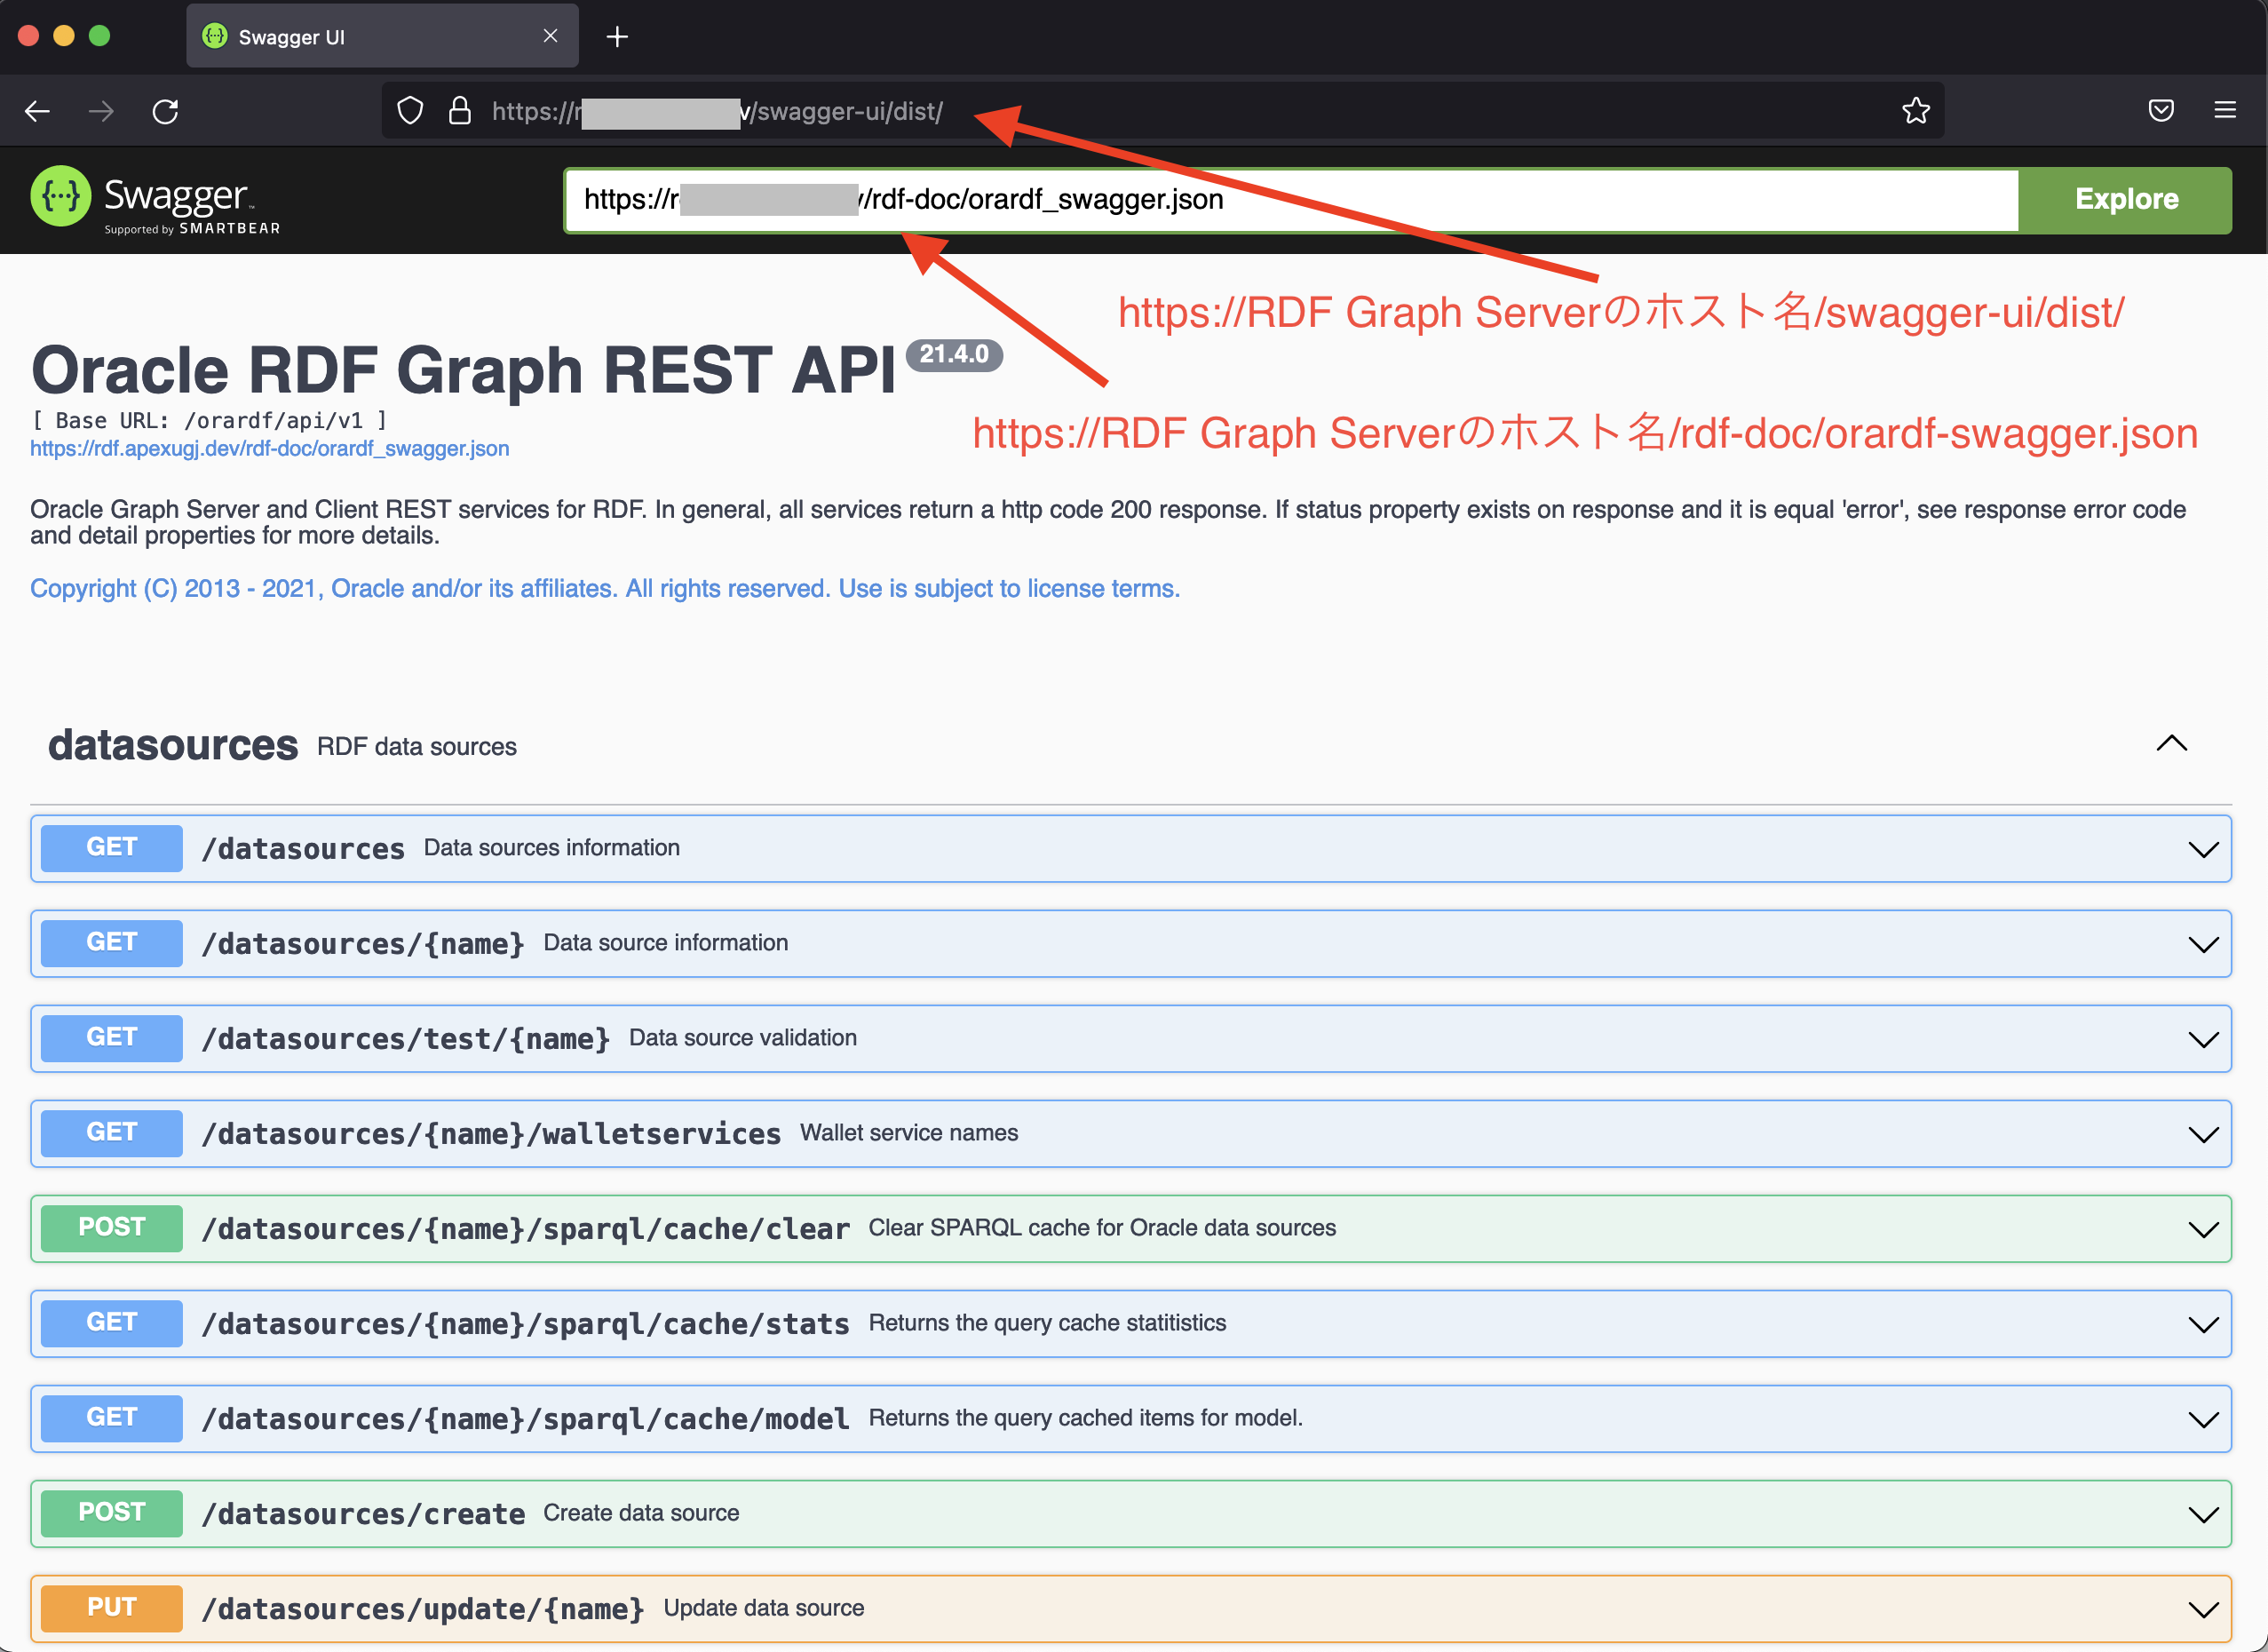This screenshot has width=2268, height=1652.
Task: Expand GET /datasources/test/{name} chevron
Action: tap(2204, 1040)
